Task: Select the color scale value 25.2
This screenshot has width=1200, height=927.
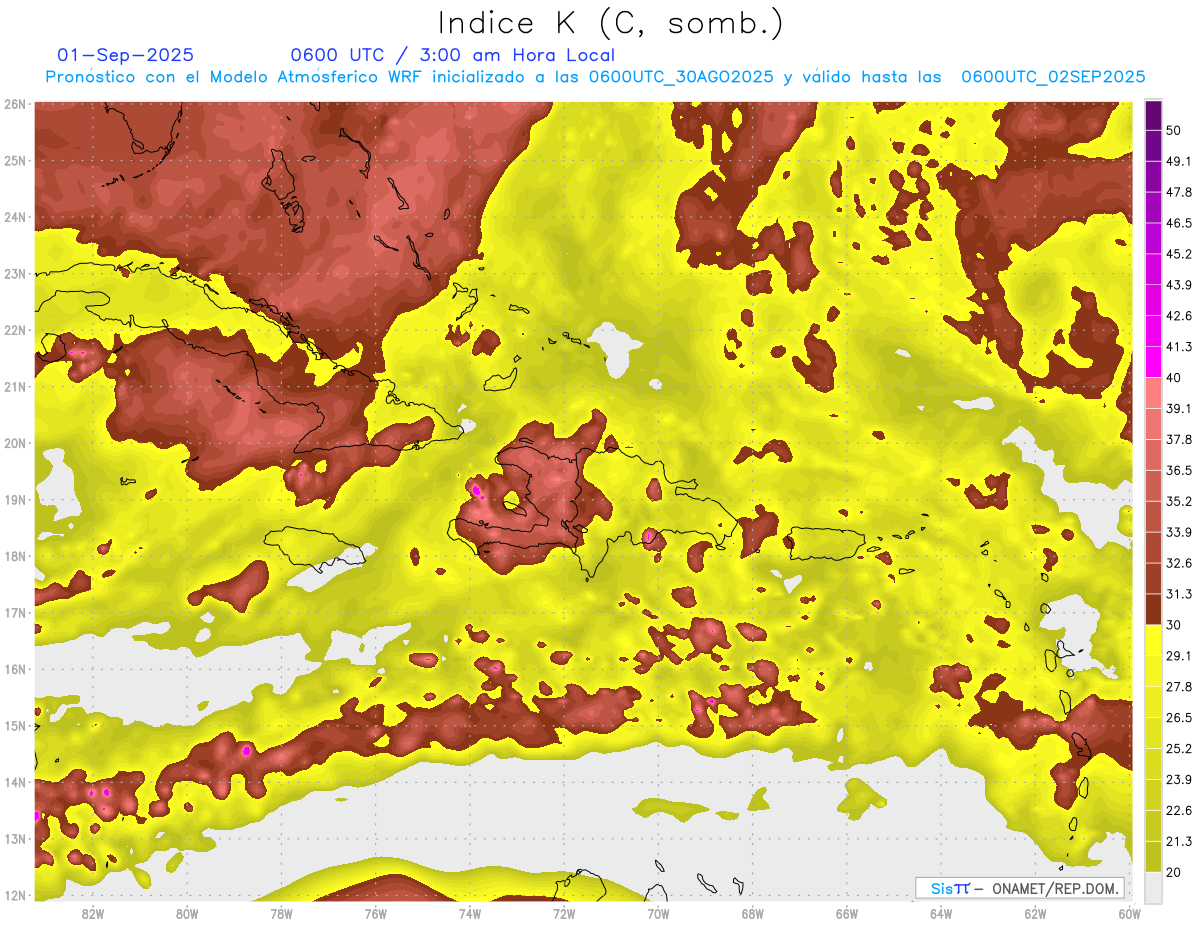Action: coord(1179,749)
